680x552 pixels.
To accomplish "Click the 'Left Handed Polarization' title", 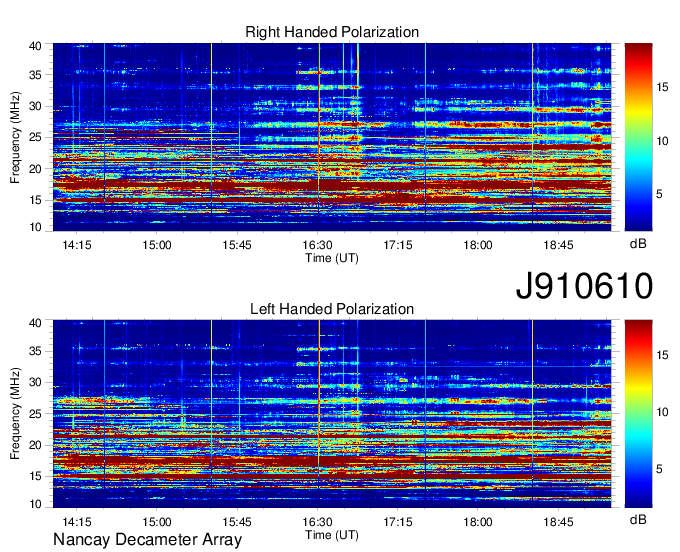I will click(332, 309).
